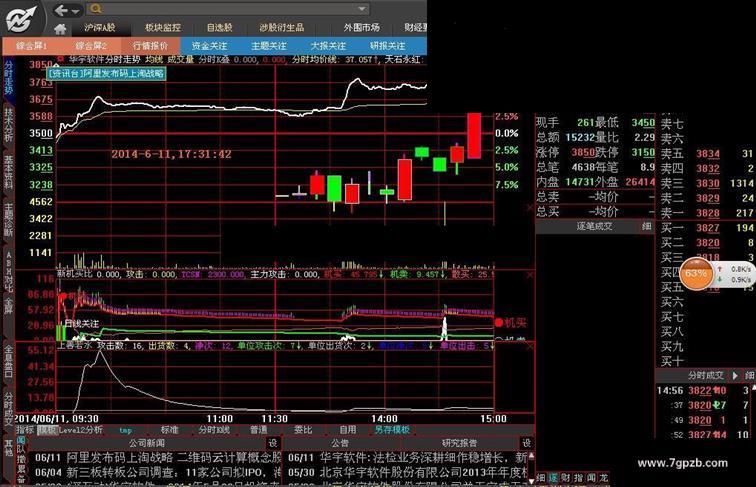Open 05/30 北京华宇软件 2013年年度 announcement

408,472
